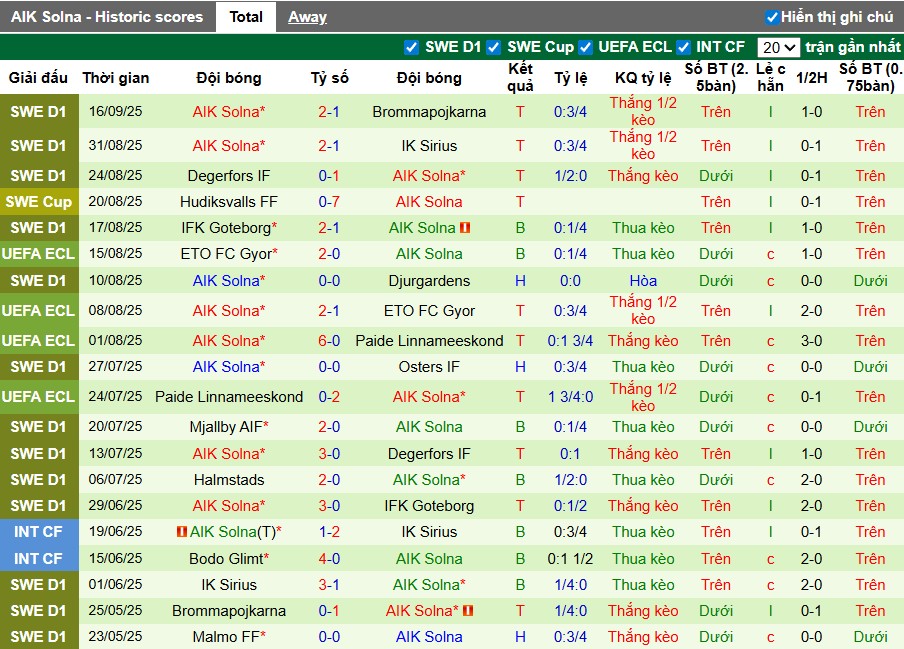The width and height of the screenshot is (904, 649).
Task: Open the 20 recent matches dropdown
Action: pos(777,47)
